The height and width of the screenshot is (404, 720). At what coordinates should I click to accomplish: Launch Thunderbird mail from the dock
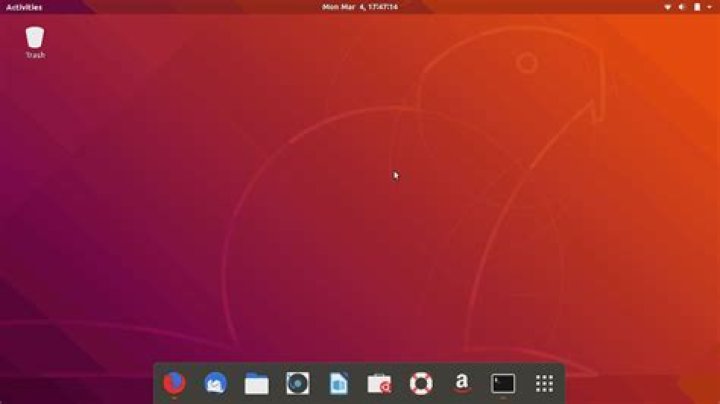coord(215,383)
